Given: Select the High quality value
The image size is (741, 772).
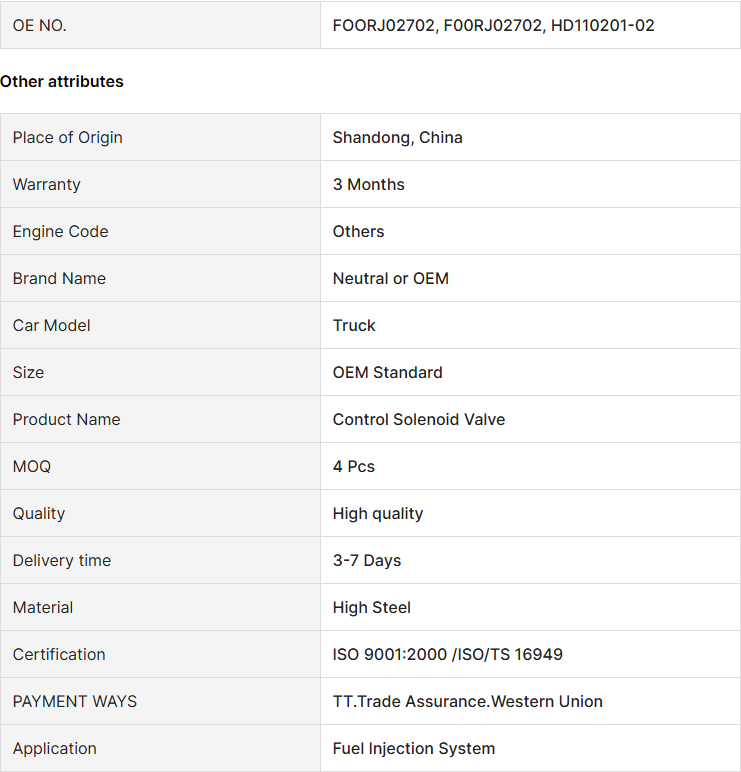Looking at the screenshot, I should [378, 514].
